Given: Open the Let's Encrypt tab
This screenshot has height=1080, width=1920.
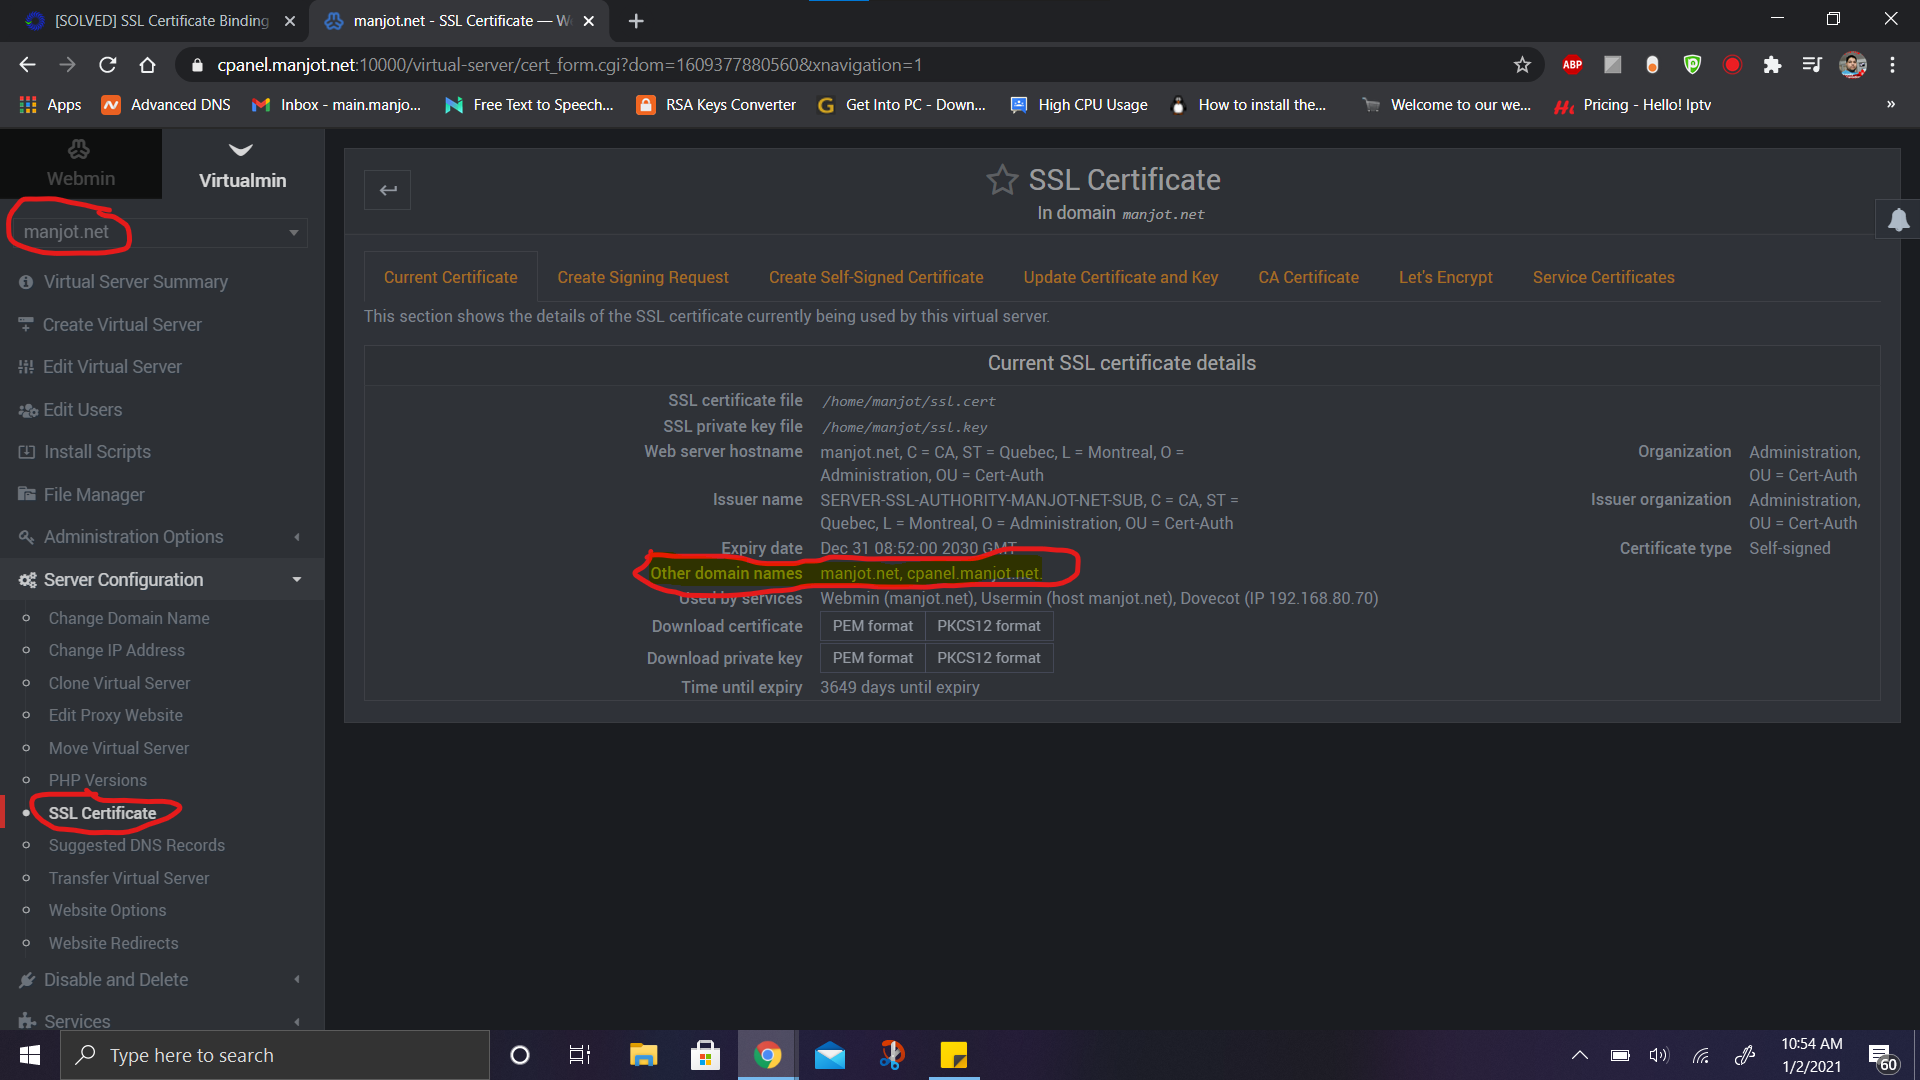Looking at the screenshot, I should pos(1445,277).
